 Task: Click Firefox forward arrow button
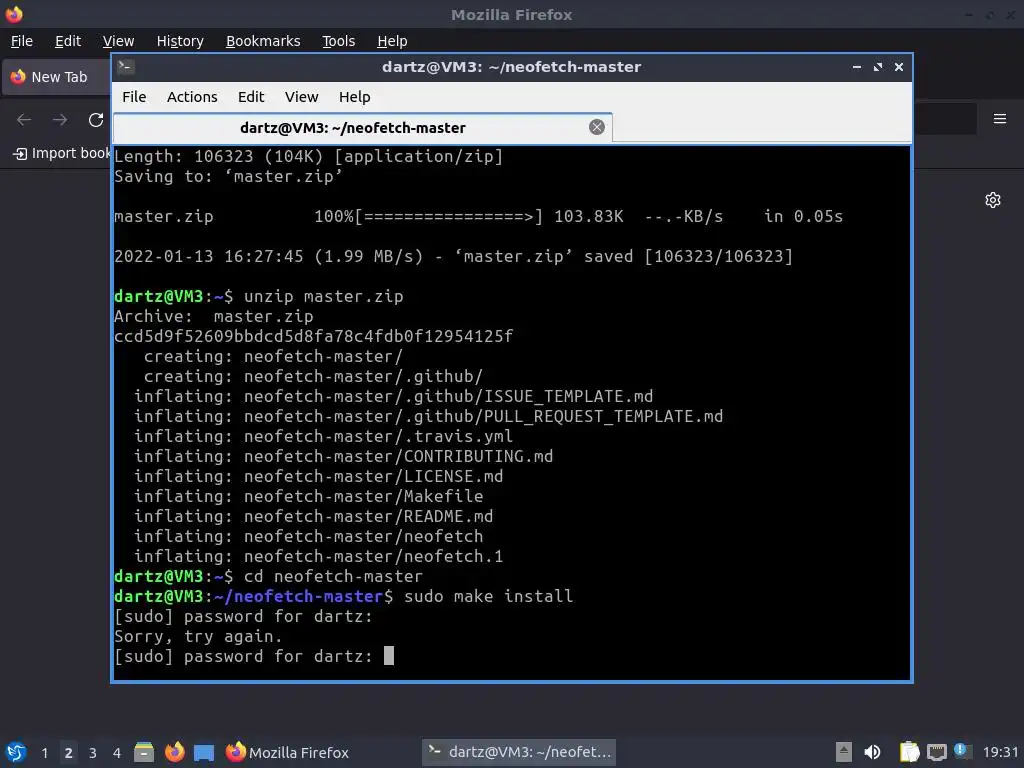click(60, 120)
